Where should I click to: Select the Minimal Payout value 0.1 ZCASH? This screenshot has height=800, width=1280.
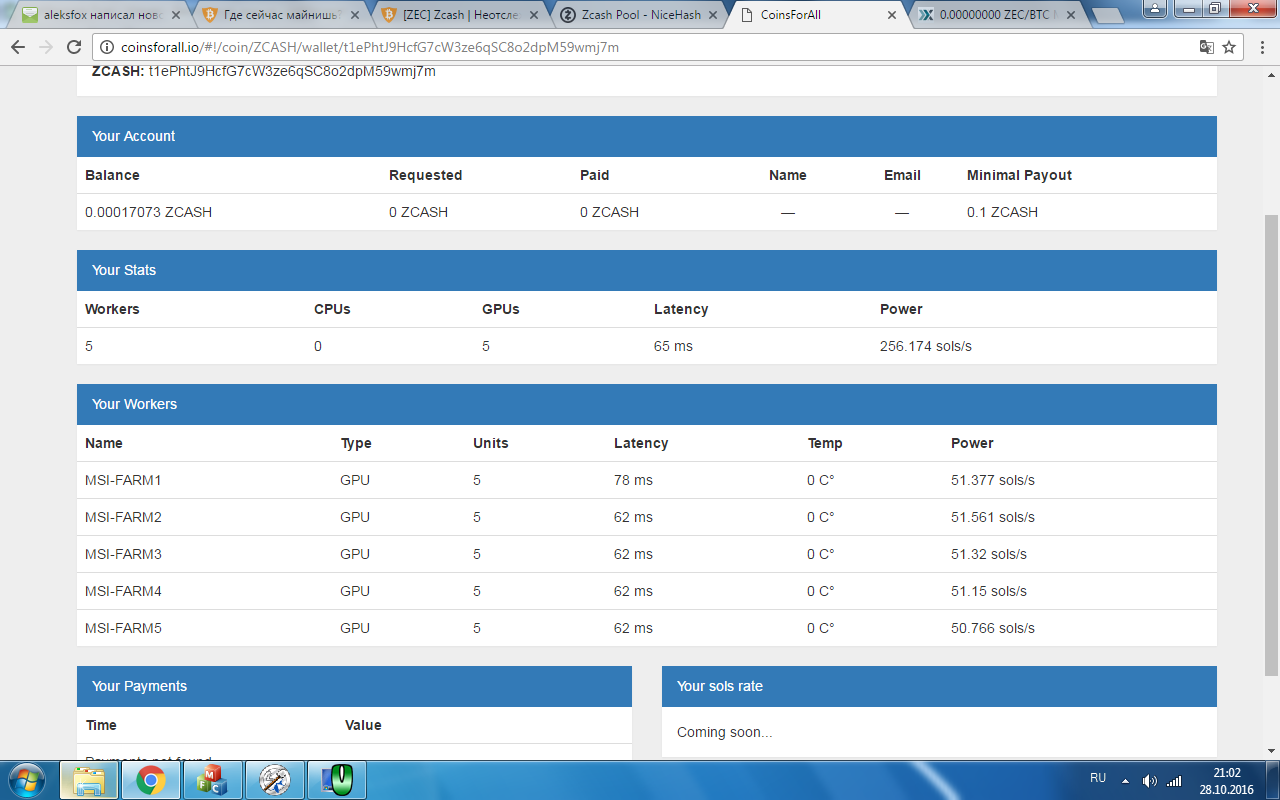[1002, 212]
